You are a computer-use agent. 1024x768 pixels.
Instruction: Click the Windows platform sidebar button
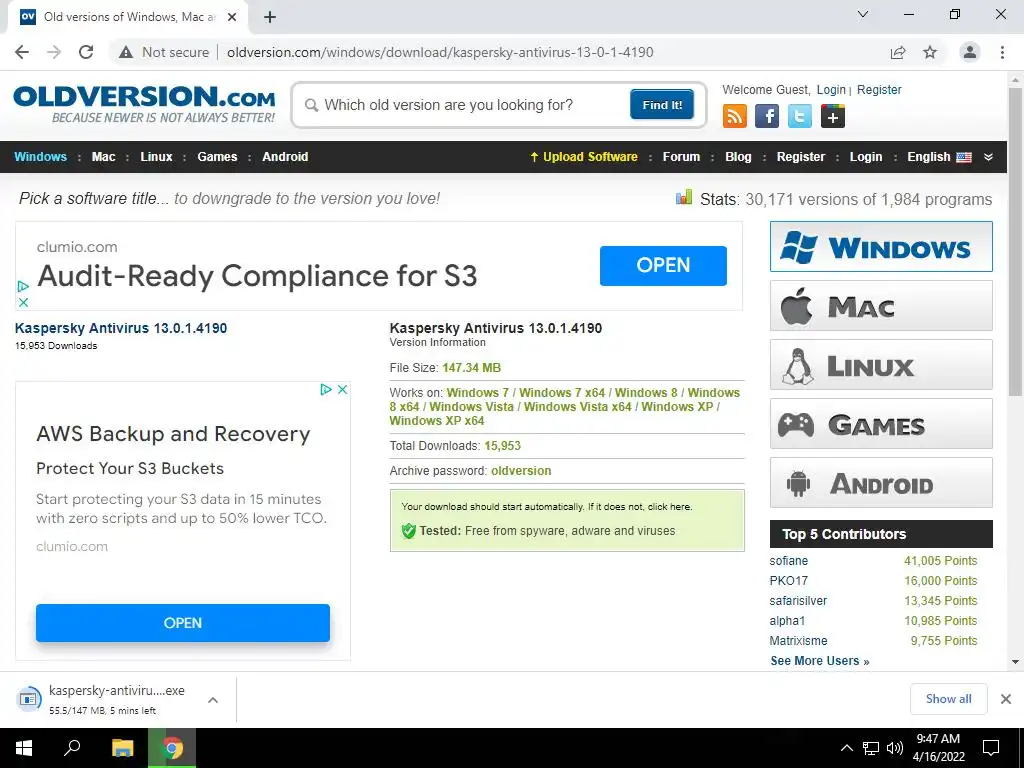881,246
